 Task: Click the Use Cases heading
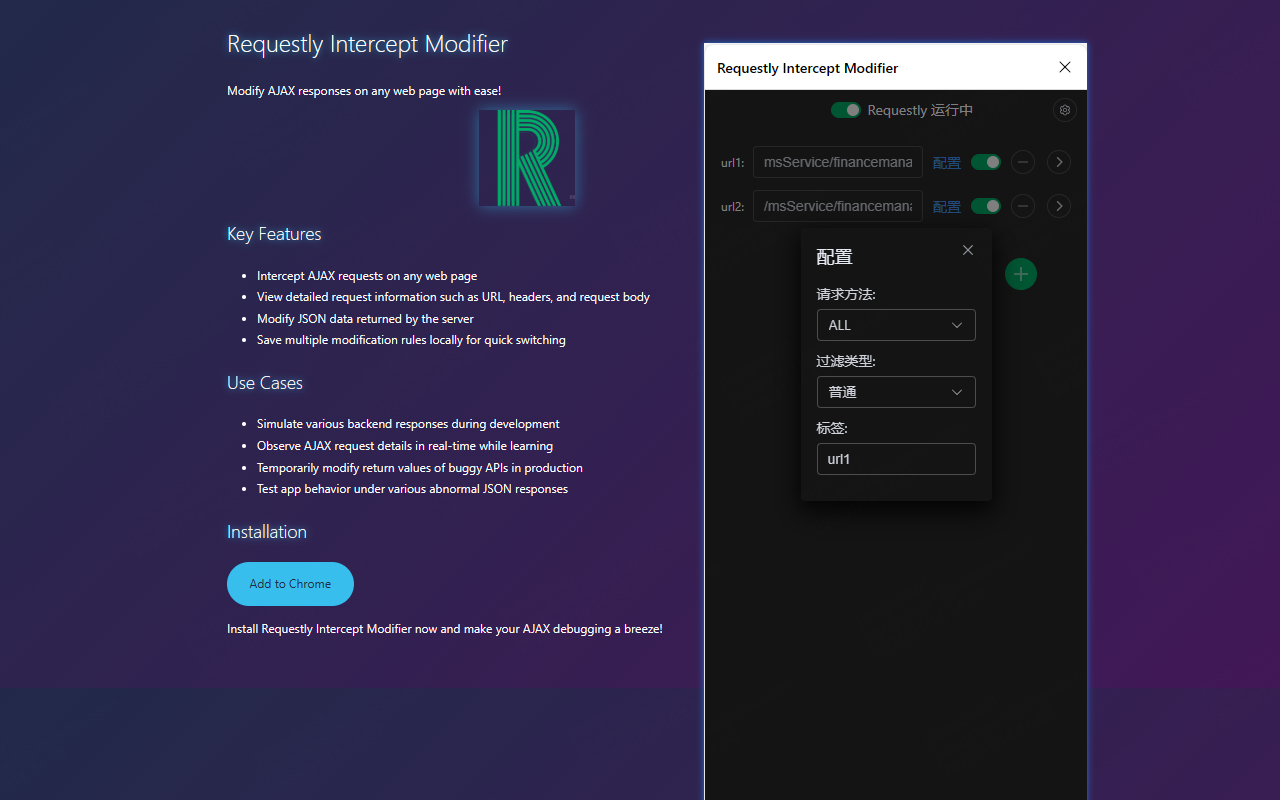(x=265, y=383)
